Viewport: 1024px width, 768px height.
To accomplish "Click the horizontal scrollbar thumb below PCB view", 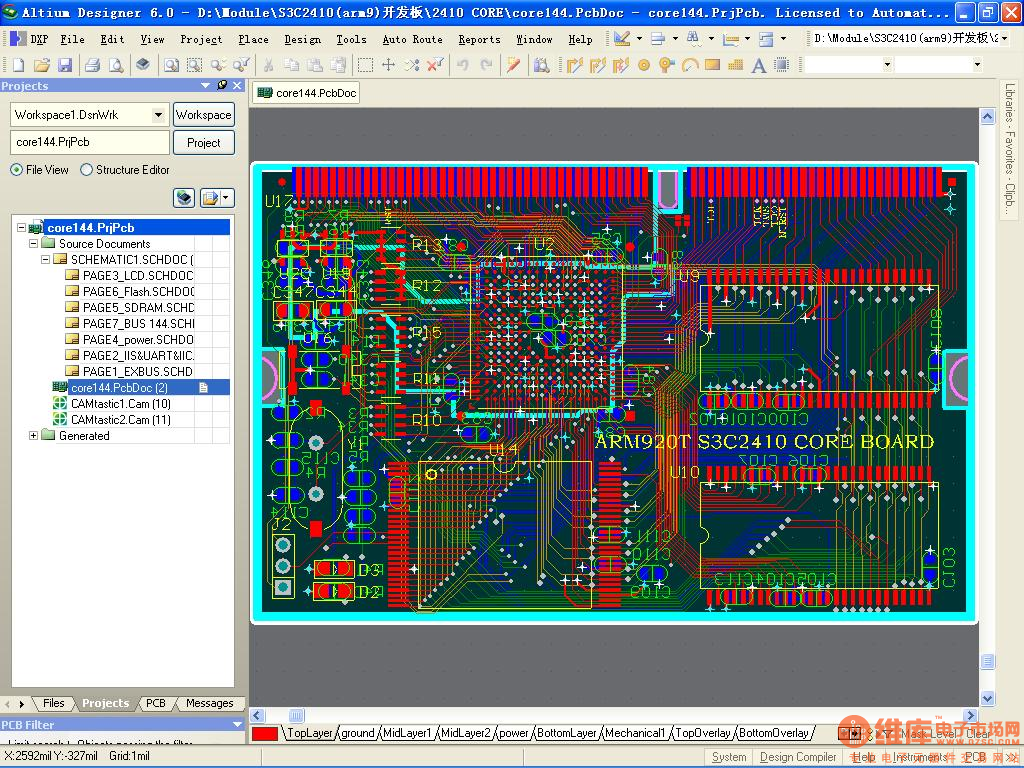I will 296,715.
